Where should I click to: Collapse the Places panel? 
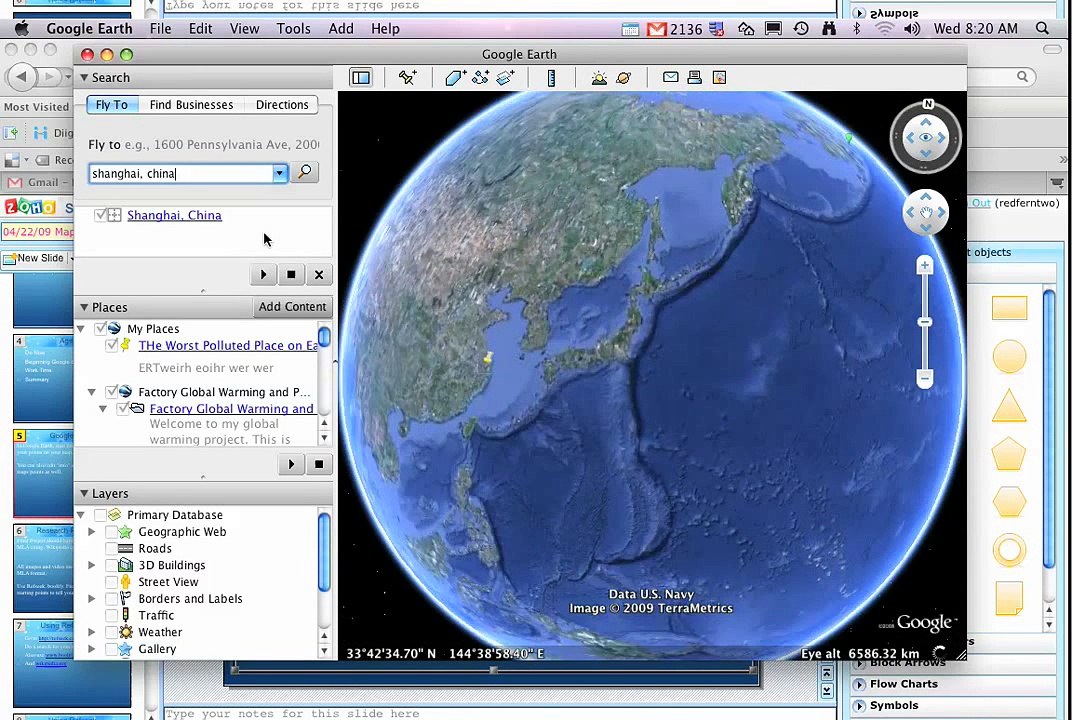click(84, 308)
